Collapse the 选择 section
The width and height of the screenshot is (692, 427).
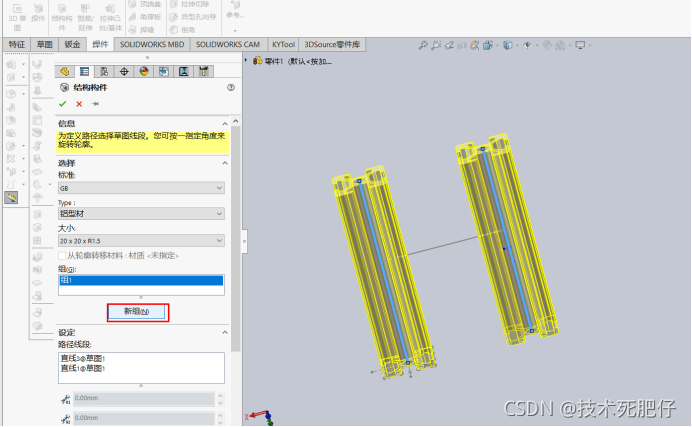tap(225, 163)
